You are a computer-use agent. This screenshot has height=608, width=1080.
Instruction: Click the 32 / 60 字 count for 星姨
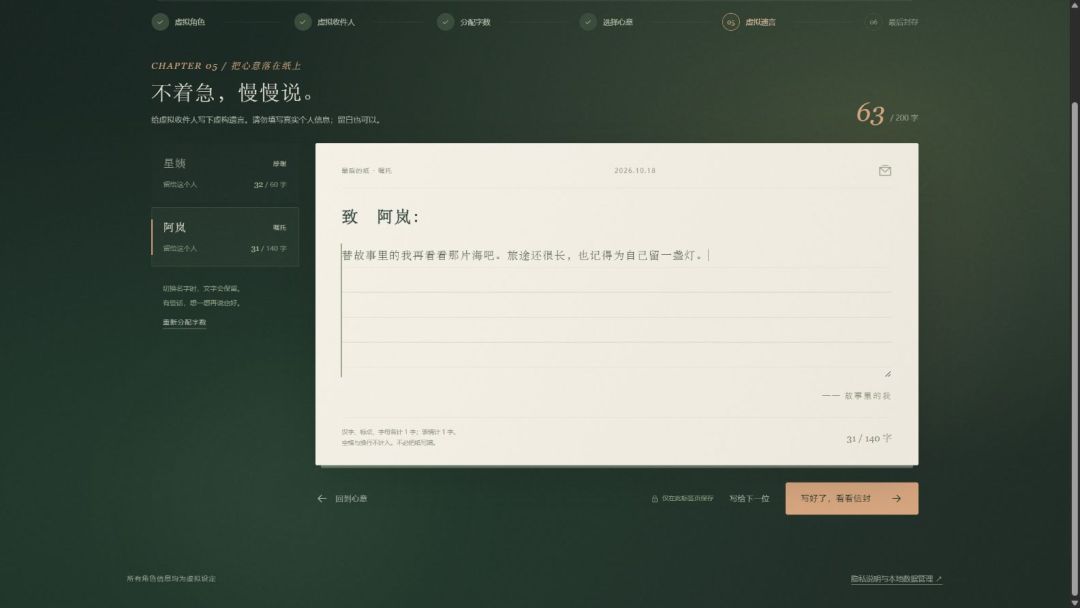pos(270,185)
